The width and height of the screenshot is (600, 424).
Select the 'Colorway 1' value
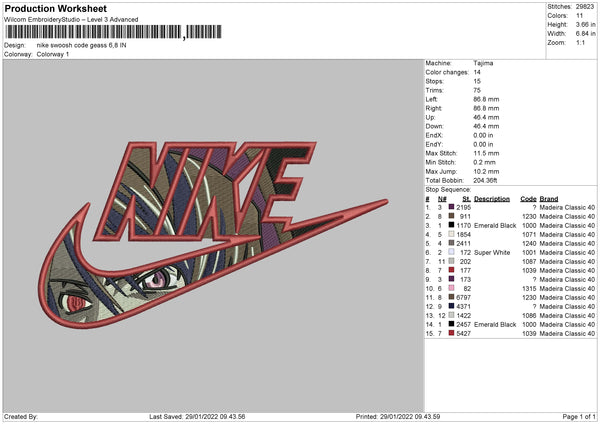point(53,54)
